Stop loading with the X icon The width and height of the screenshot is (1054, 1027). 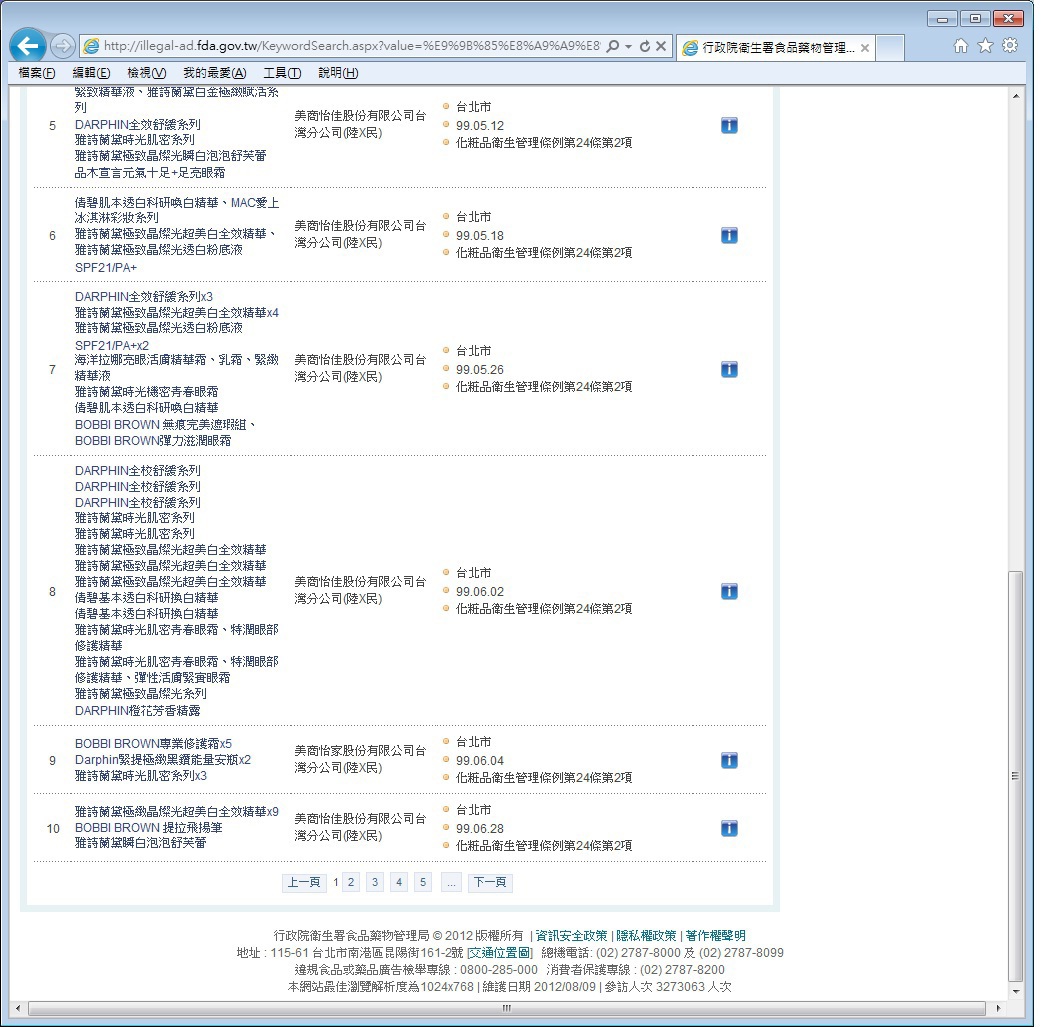[x=661, y=46]
